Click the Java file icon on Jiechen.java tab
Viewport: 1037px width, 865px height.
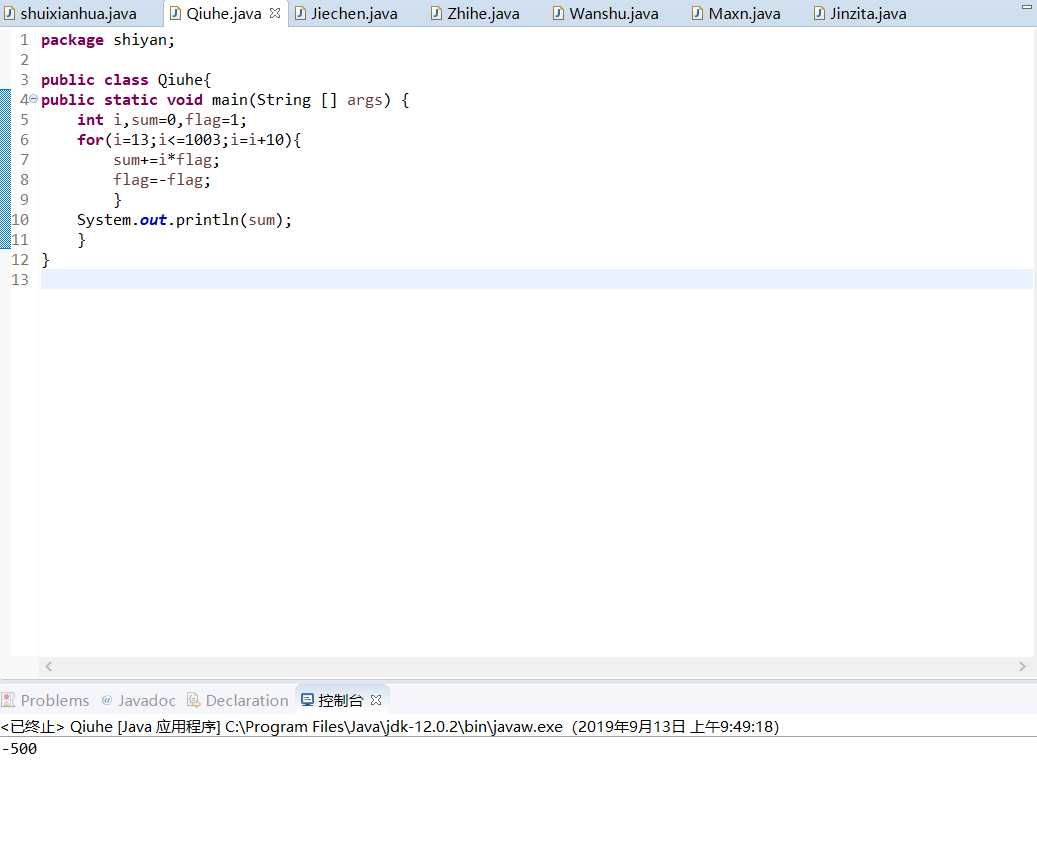pyautogui.click(x=300, y=13)
